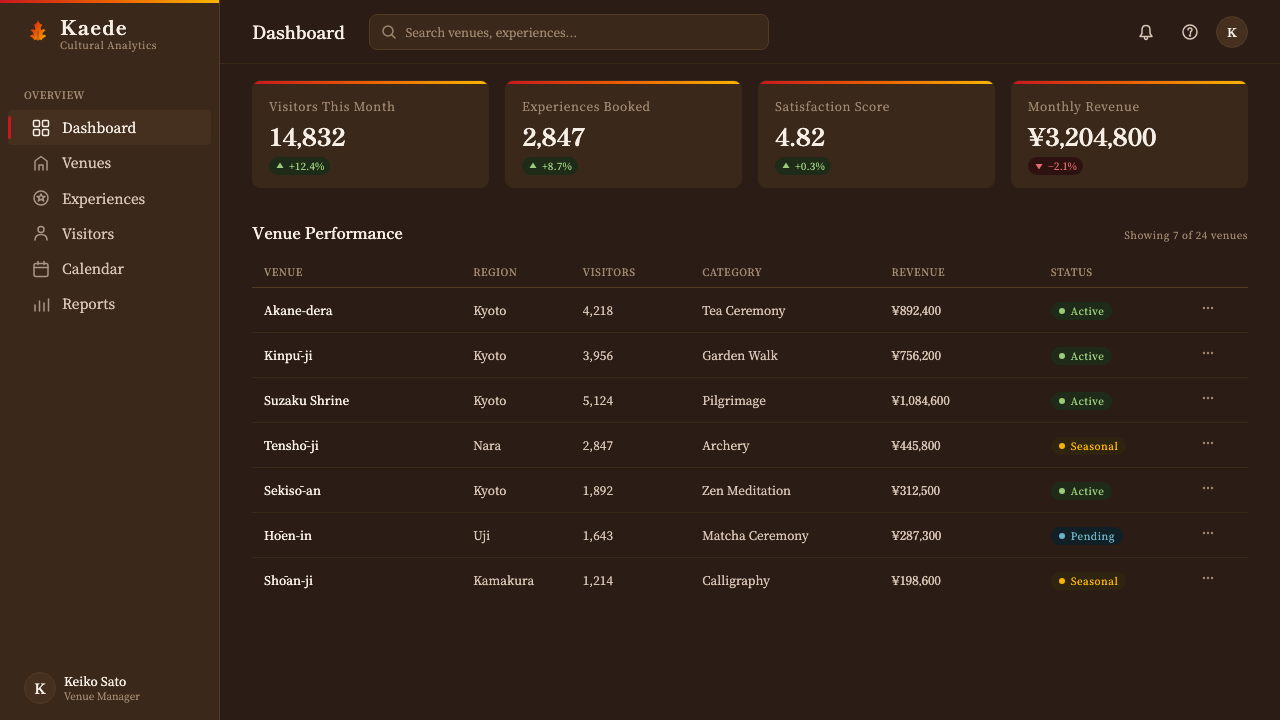Screen dimensions: 1280x720
Task: Focus the Search venues, experiences field
Action: (x=568, y=32)
